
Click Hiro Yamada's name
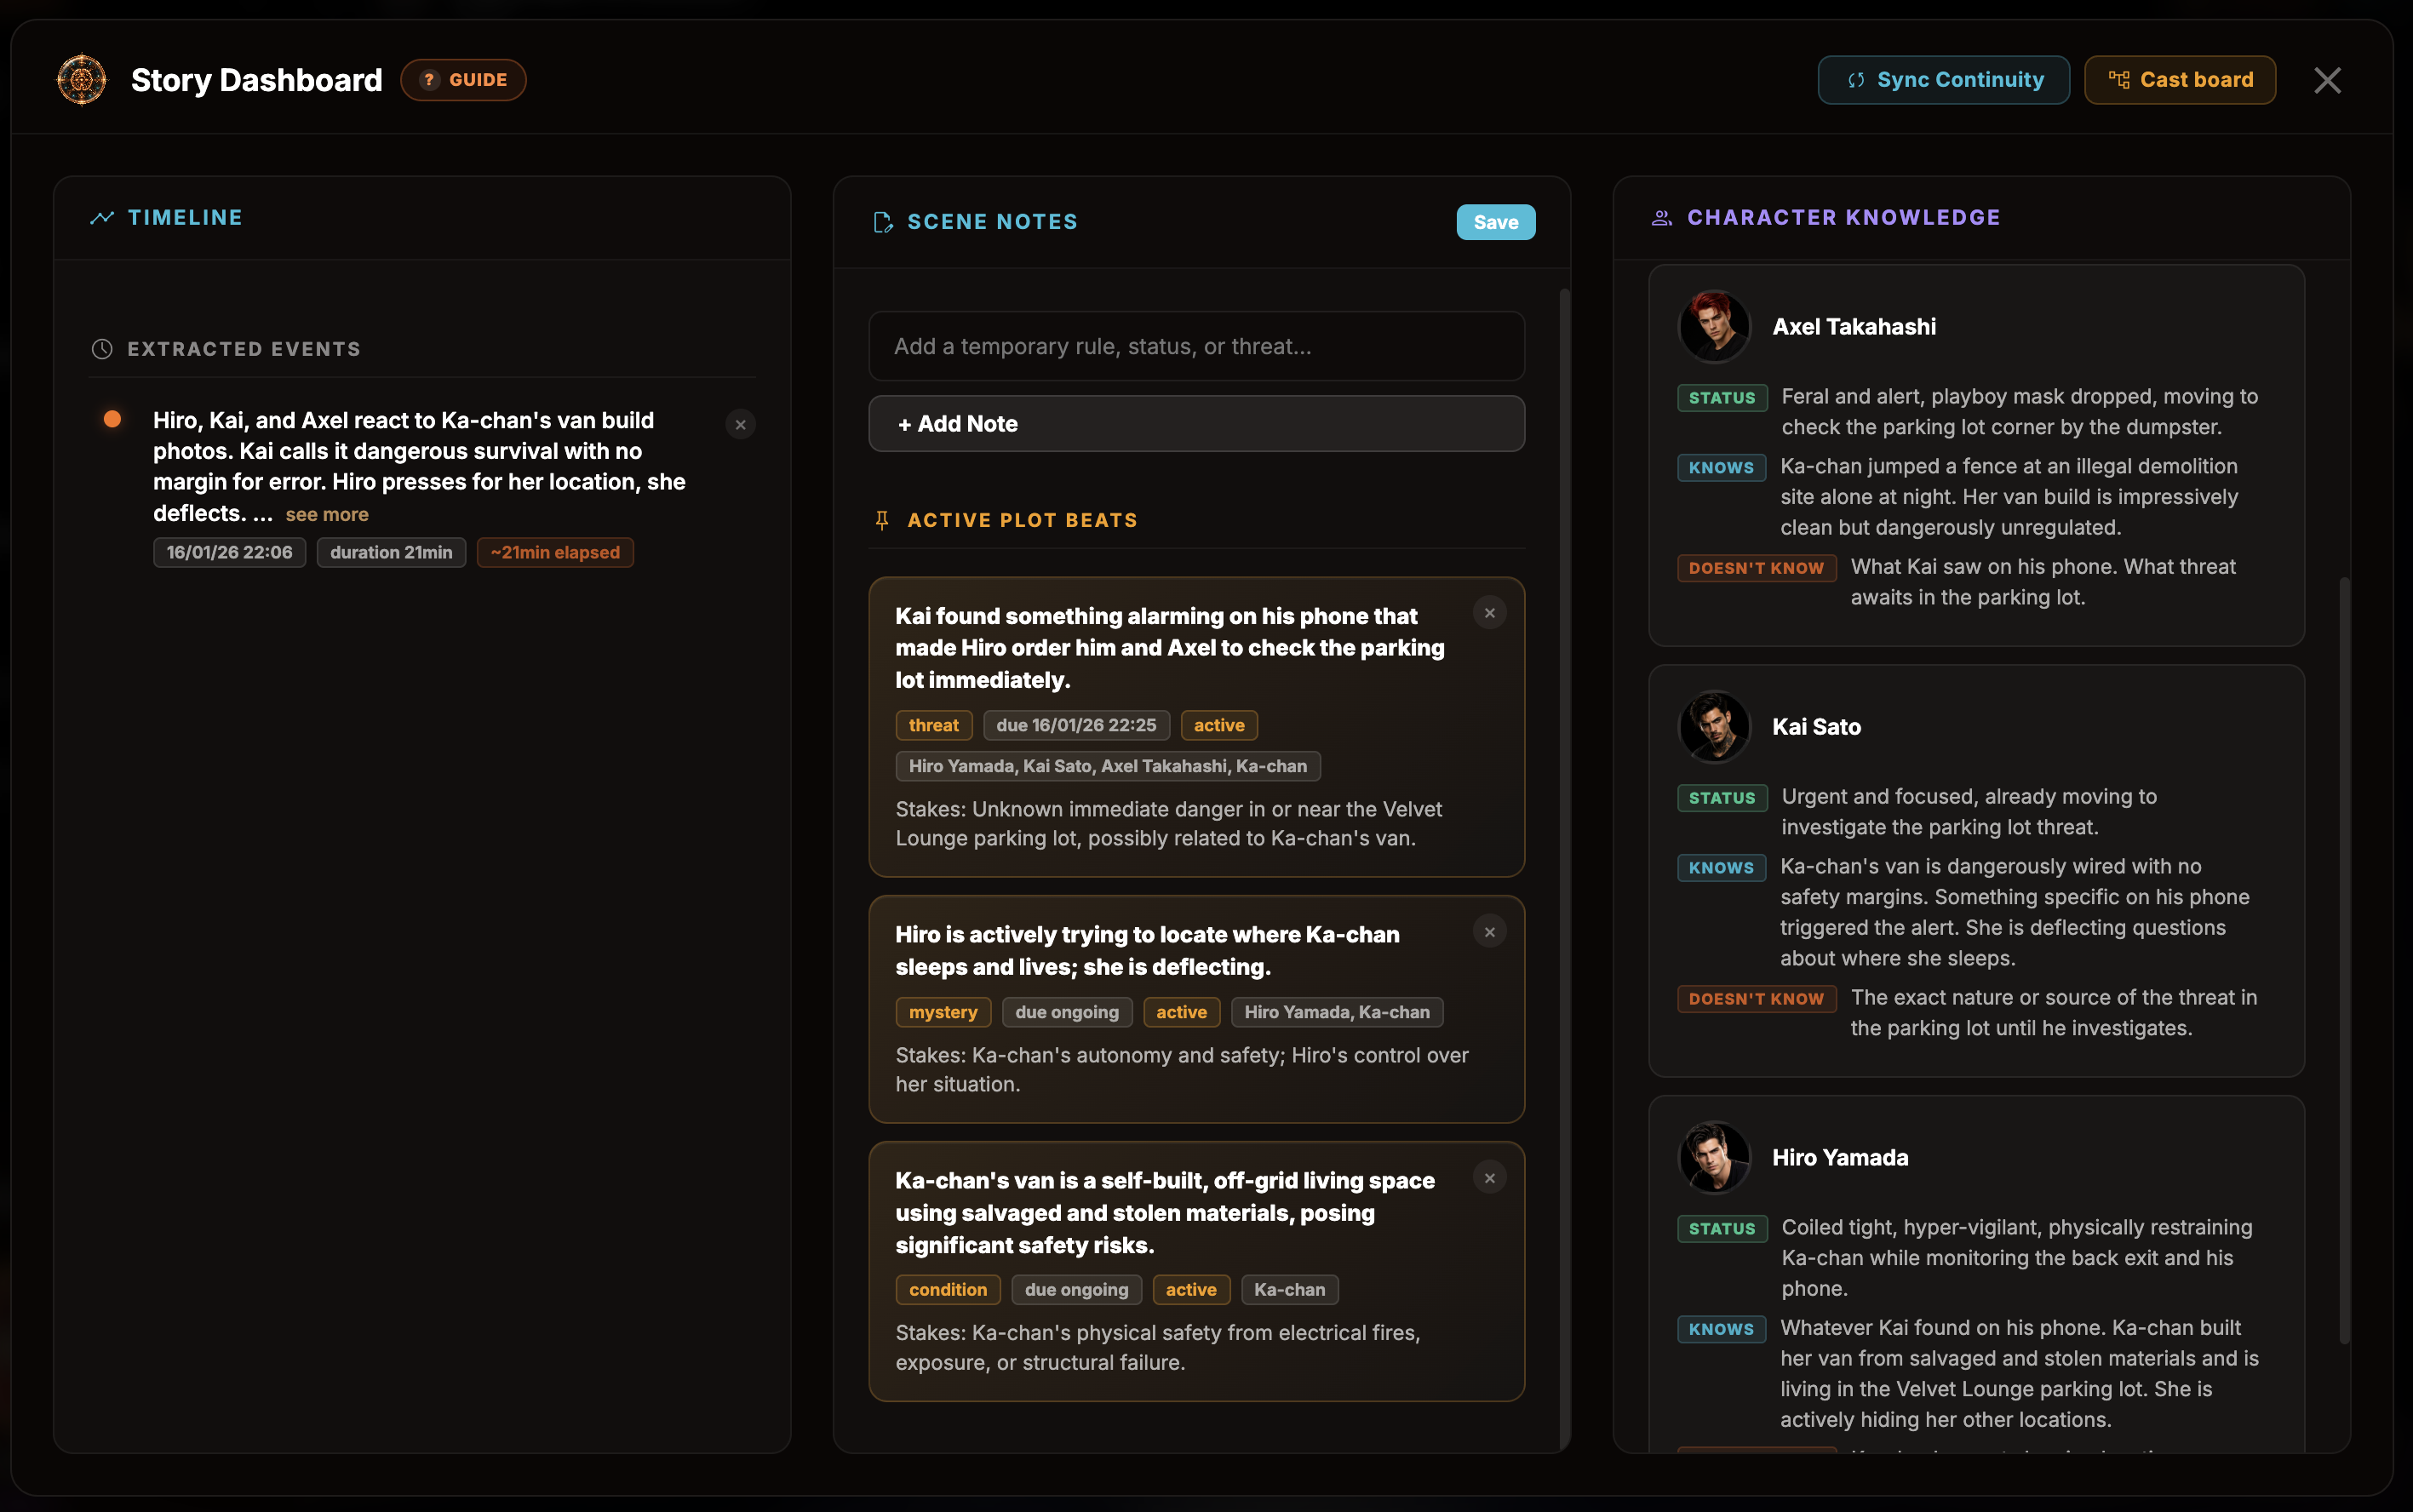[1840, 1158]
